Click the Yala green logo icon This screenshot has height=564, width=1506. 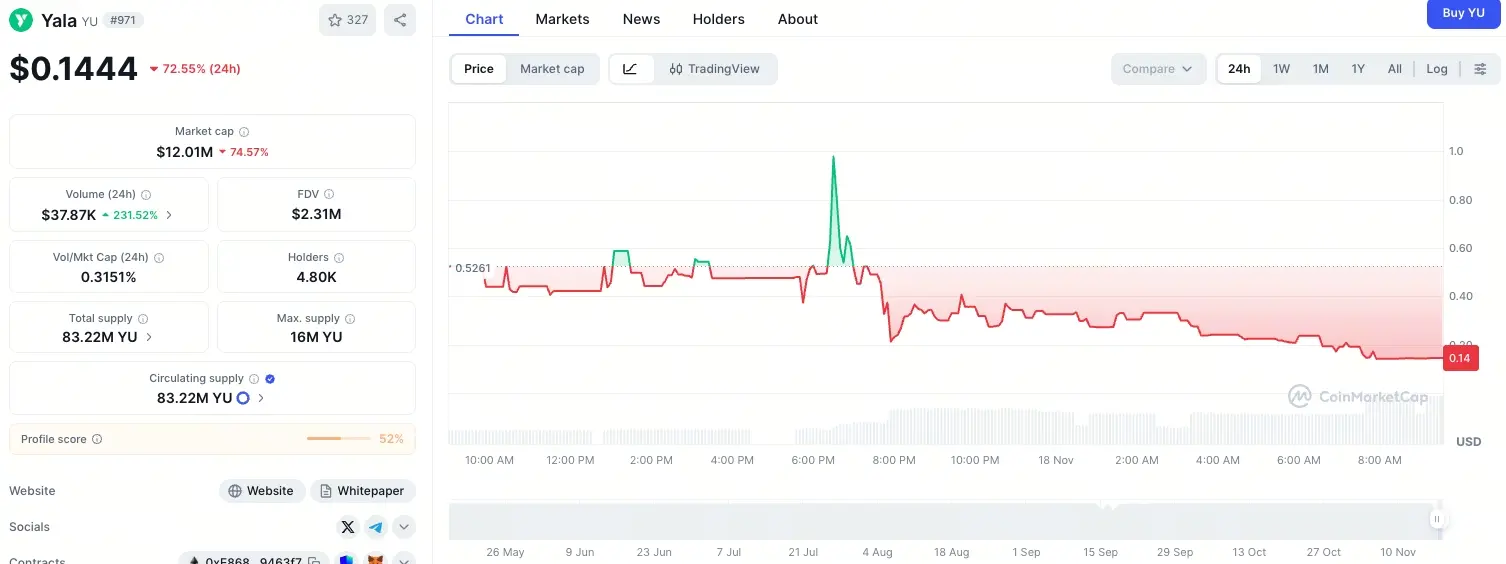point(21,20)
